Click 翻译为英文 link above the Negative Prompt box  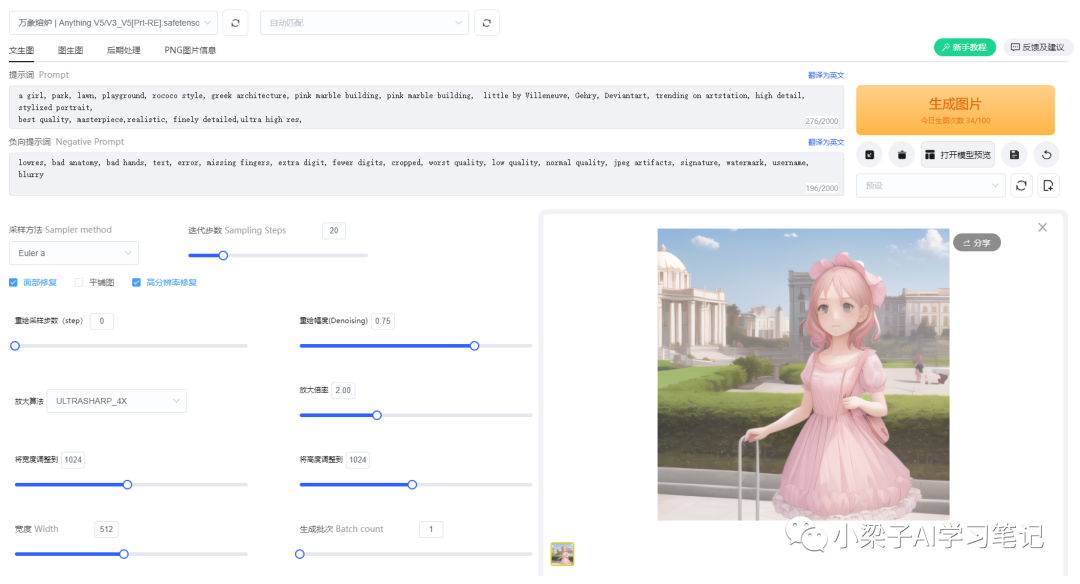click(x=826, y=142)
